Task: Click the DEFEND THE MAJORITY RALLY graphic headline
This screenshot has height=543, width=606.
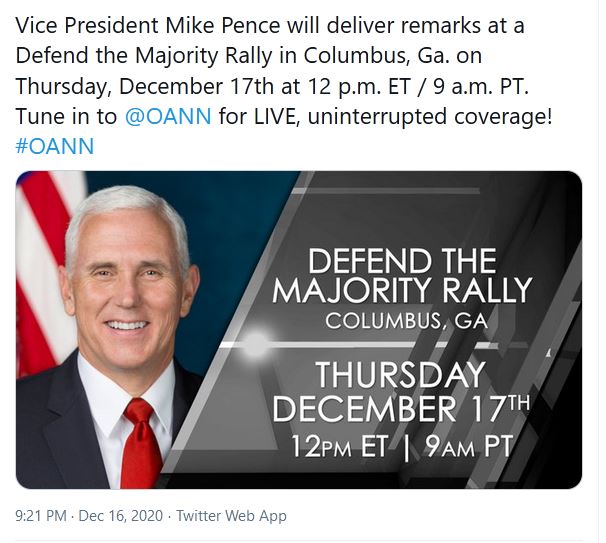Action: 402,277
